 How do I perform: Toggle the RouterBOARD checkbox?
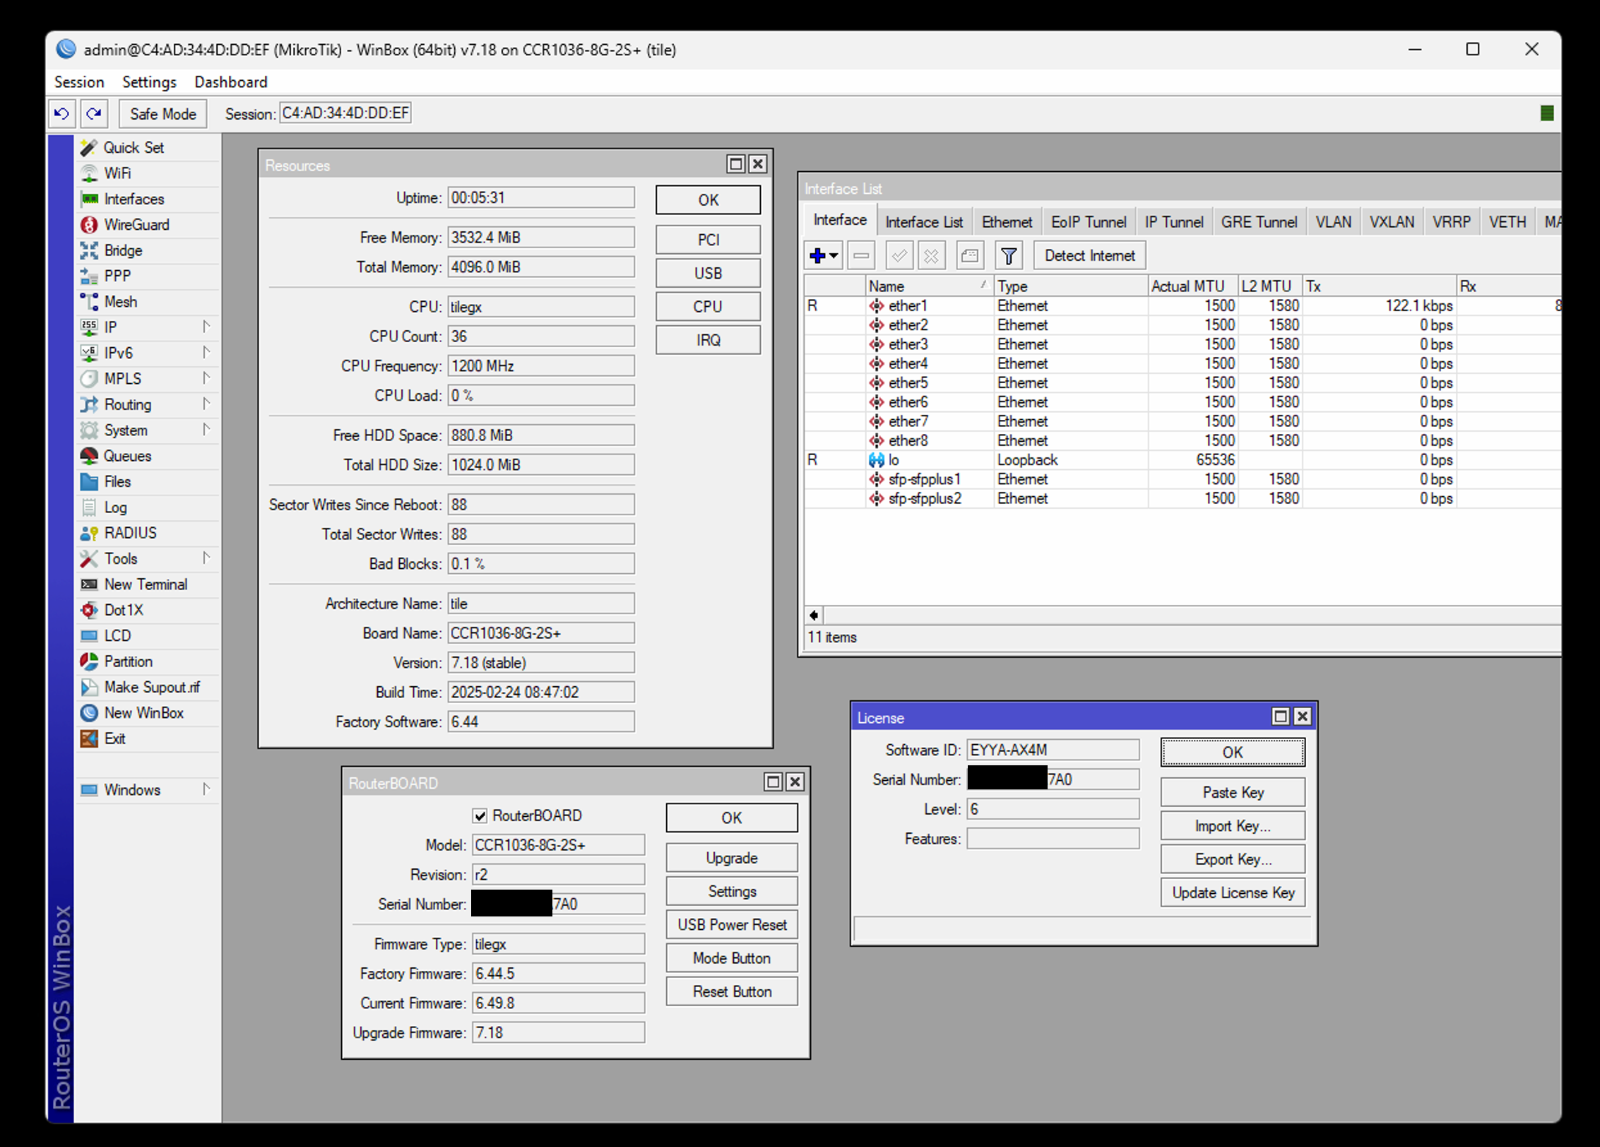[480, 816]
